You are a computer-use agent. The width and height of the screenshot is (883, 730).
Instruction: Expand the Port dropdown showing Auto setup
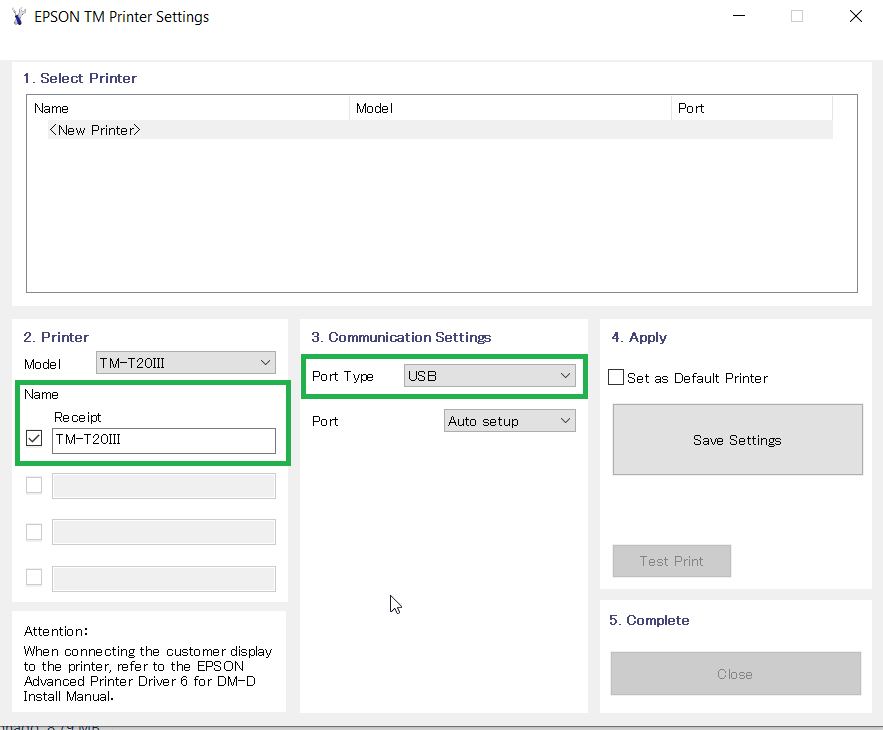pyautogui.click(x=510, y=421)
